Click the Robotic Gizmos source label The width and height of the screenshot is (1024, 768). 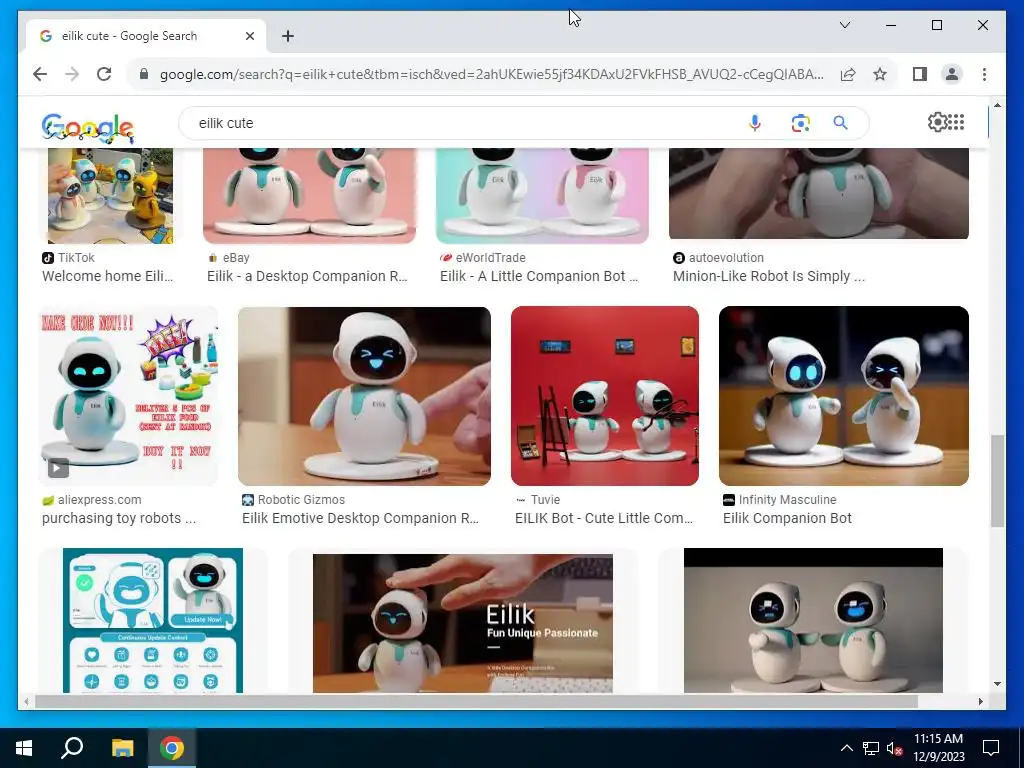pyautogui.click(x=301, y=500)
